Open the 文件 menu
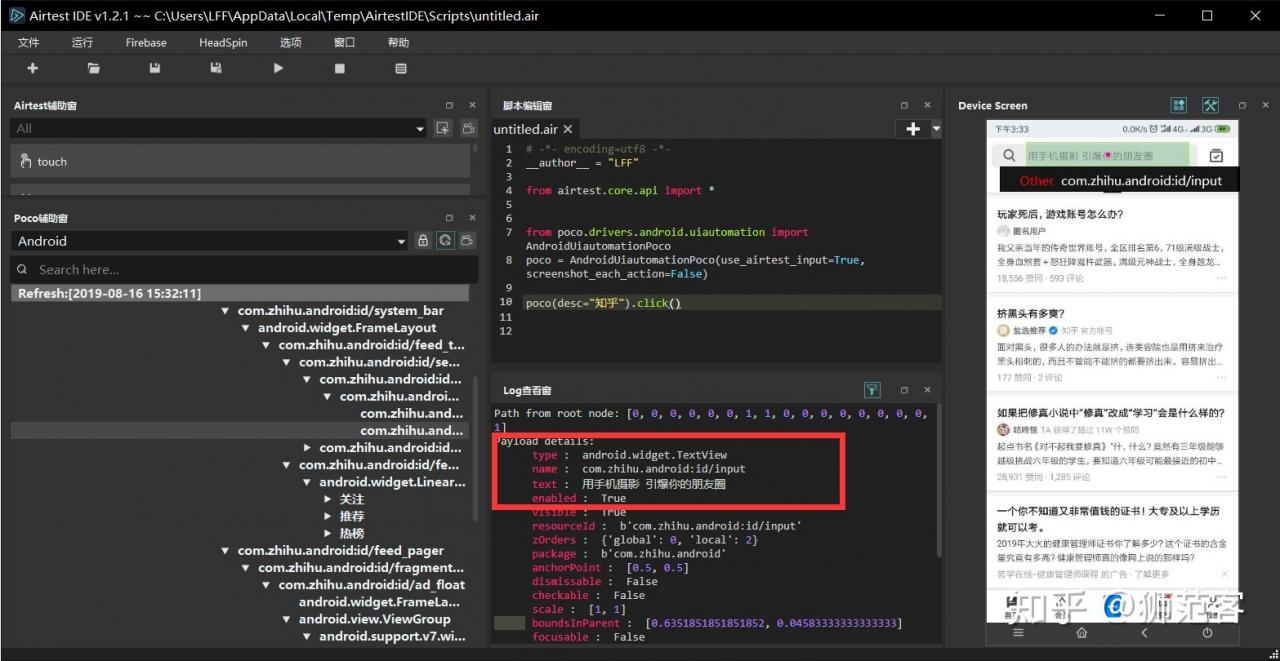1280x661 pixels. coord(29,42)
